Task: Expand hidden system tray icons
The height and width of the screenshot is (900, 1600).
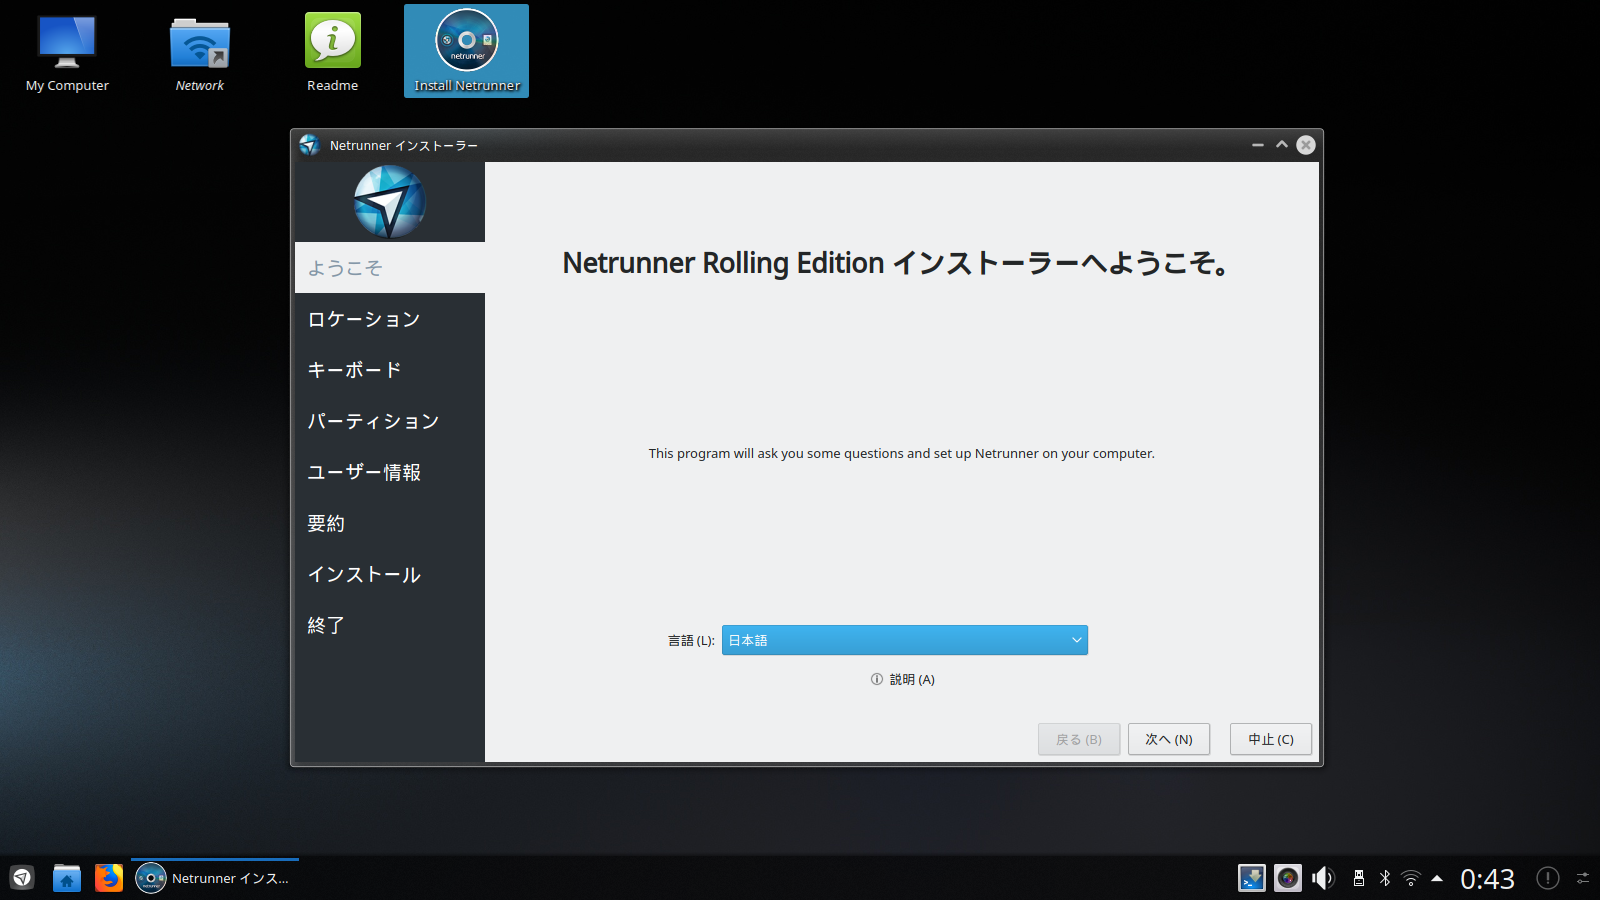Action: click(x=1438, y=878)
